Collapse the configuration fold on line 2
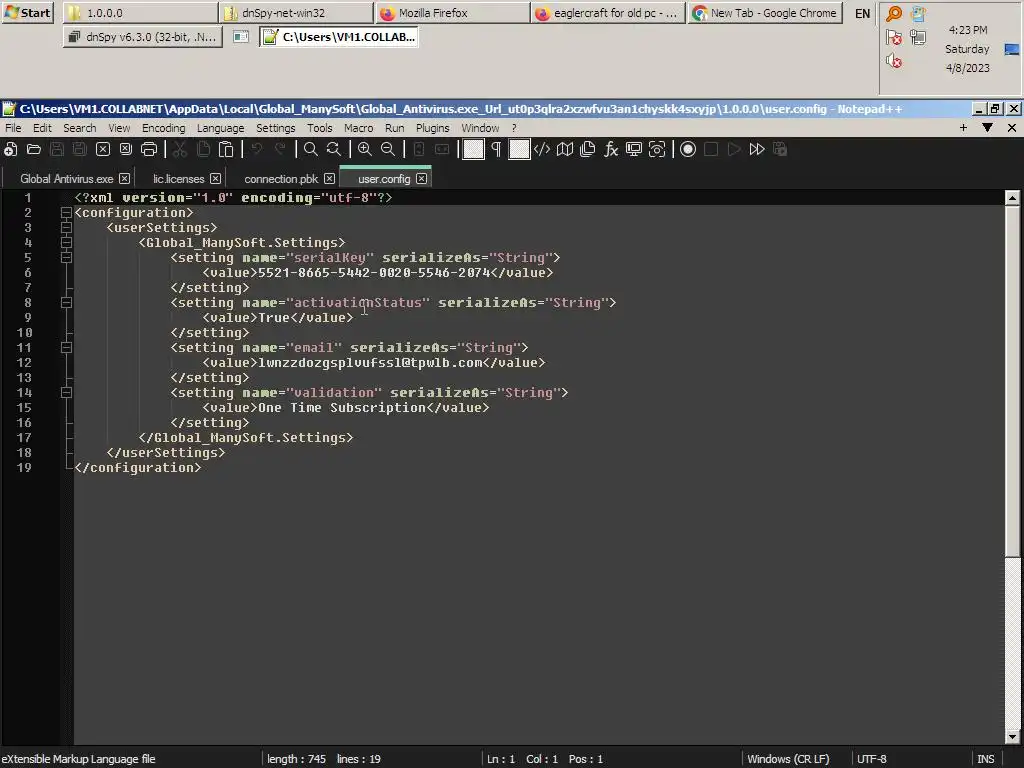This screenshot has width=1024, height=768. [66, 212]
